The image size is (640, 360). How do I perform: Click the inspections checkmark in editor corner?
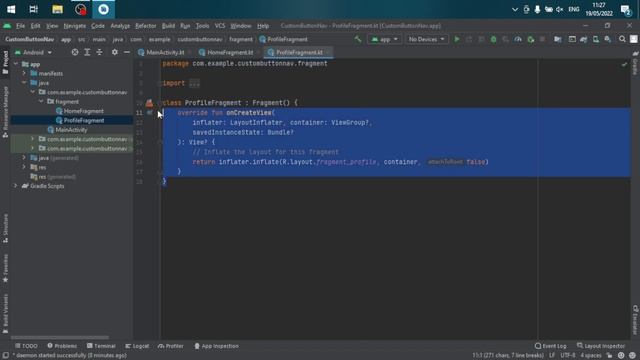tap(624, 64)
